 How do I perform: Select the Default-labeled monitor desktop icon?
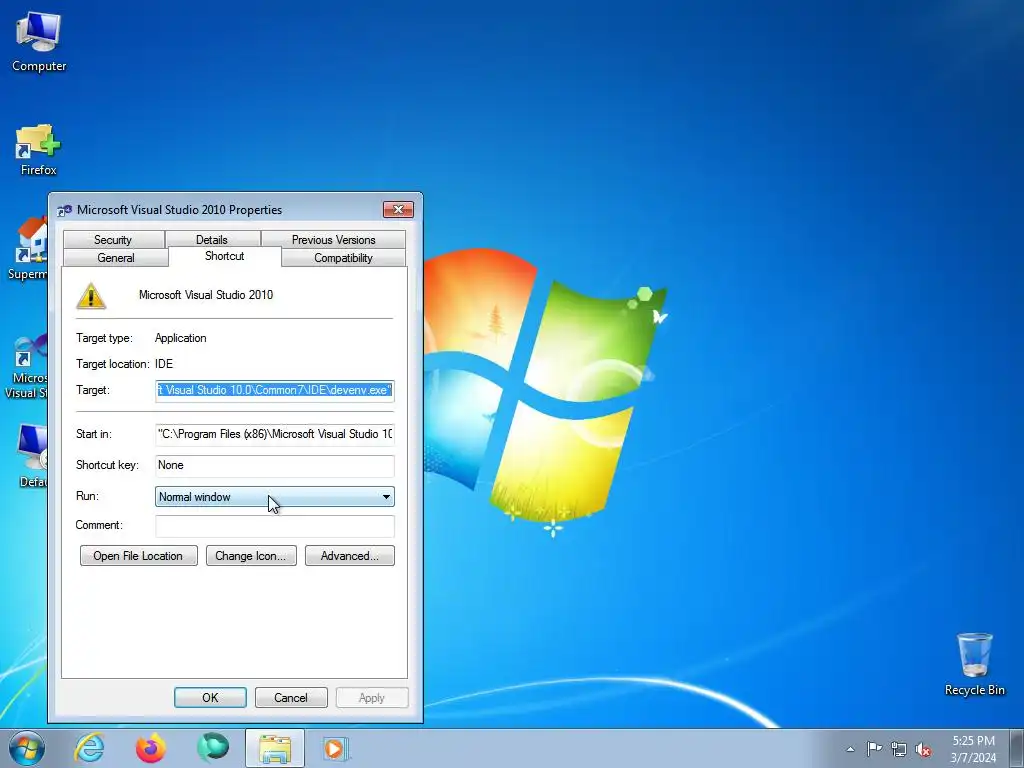(31, 456)
